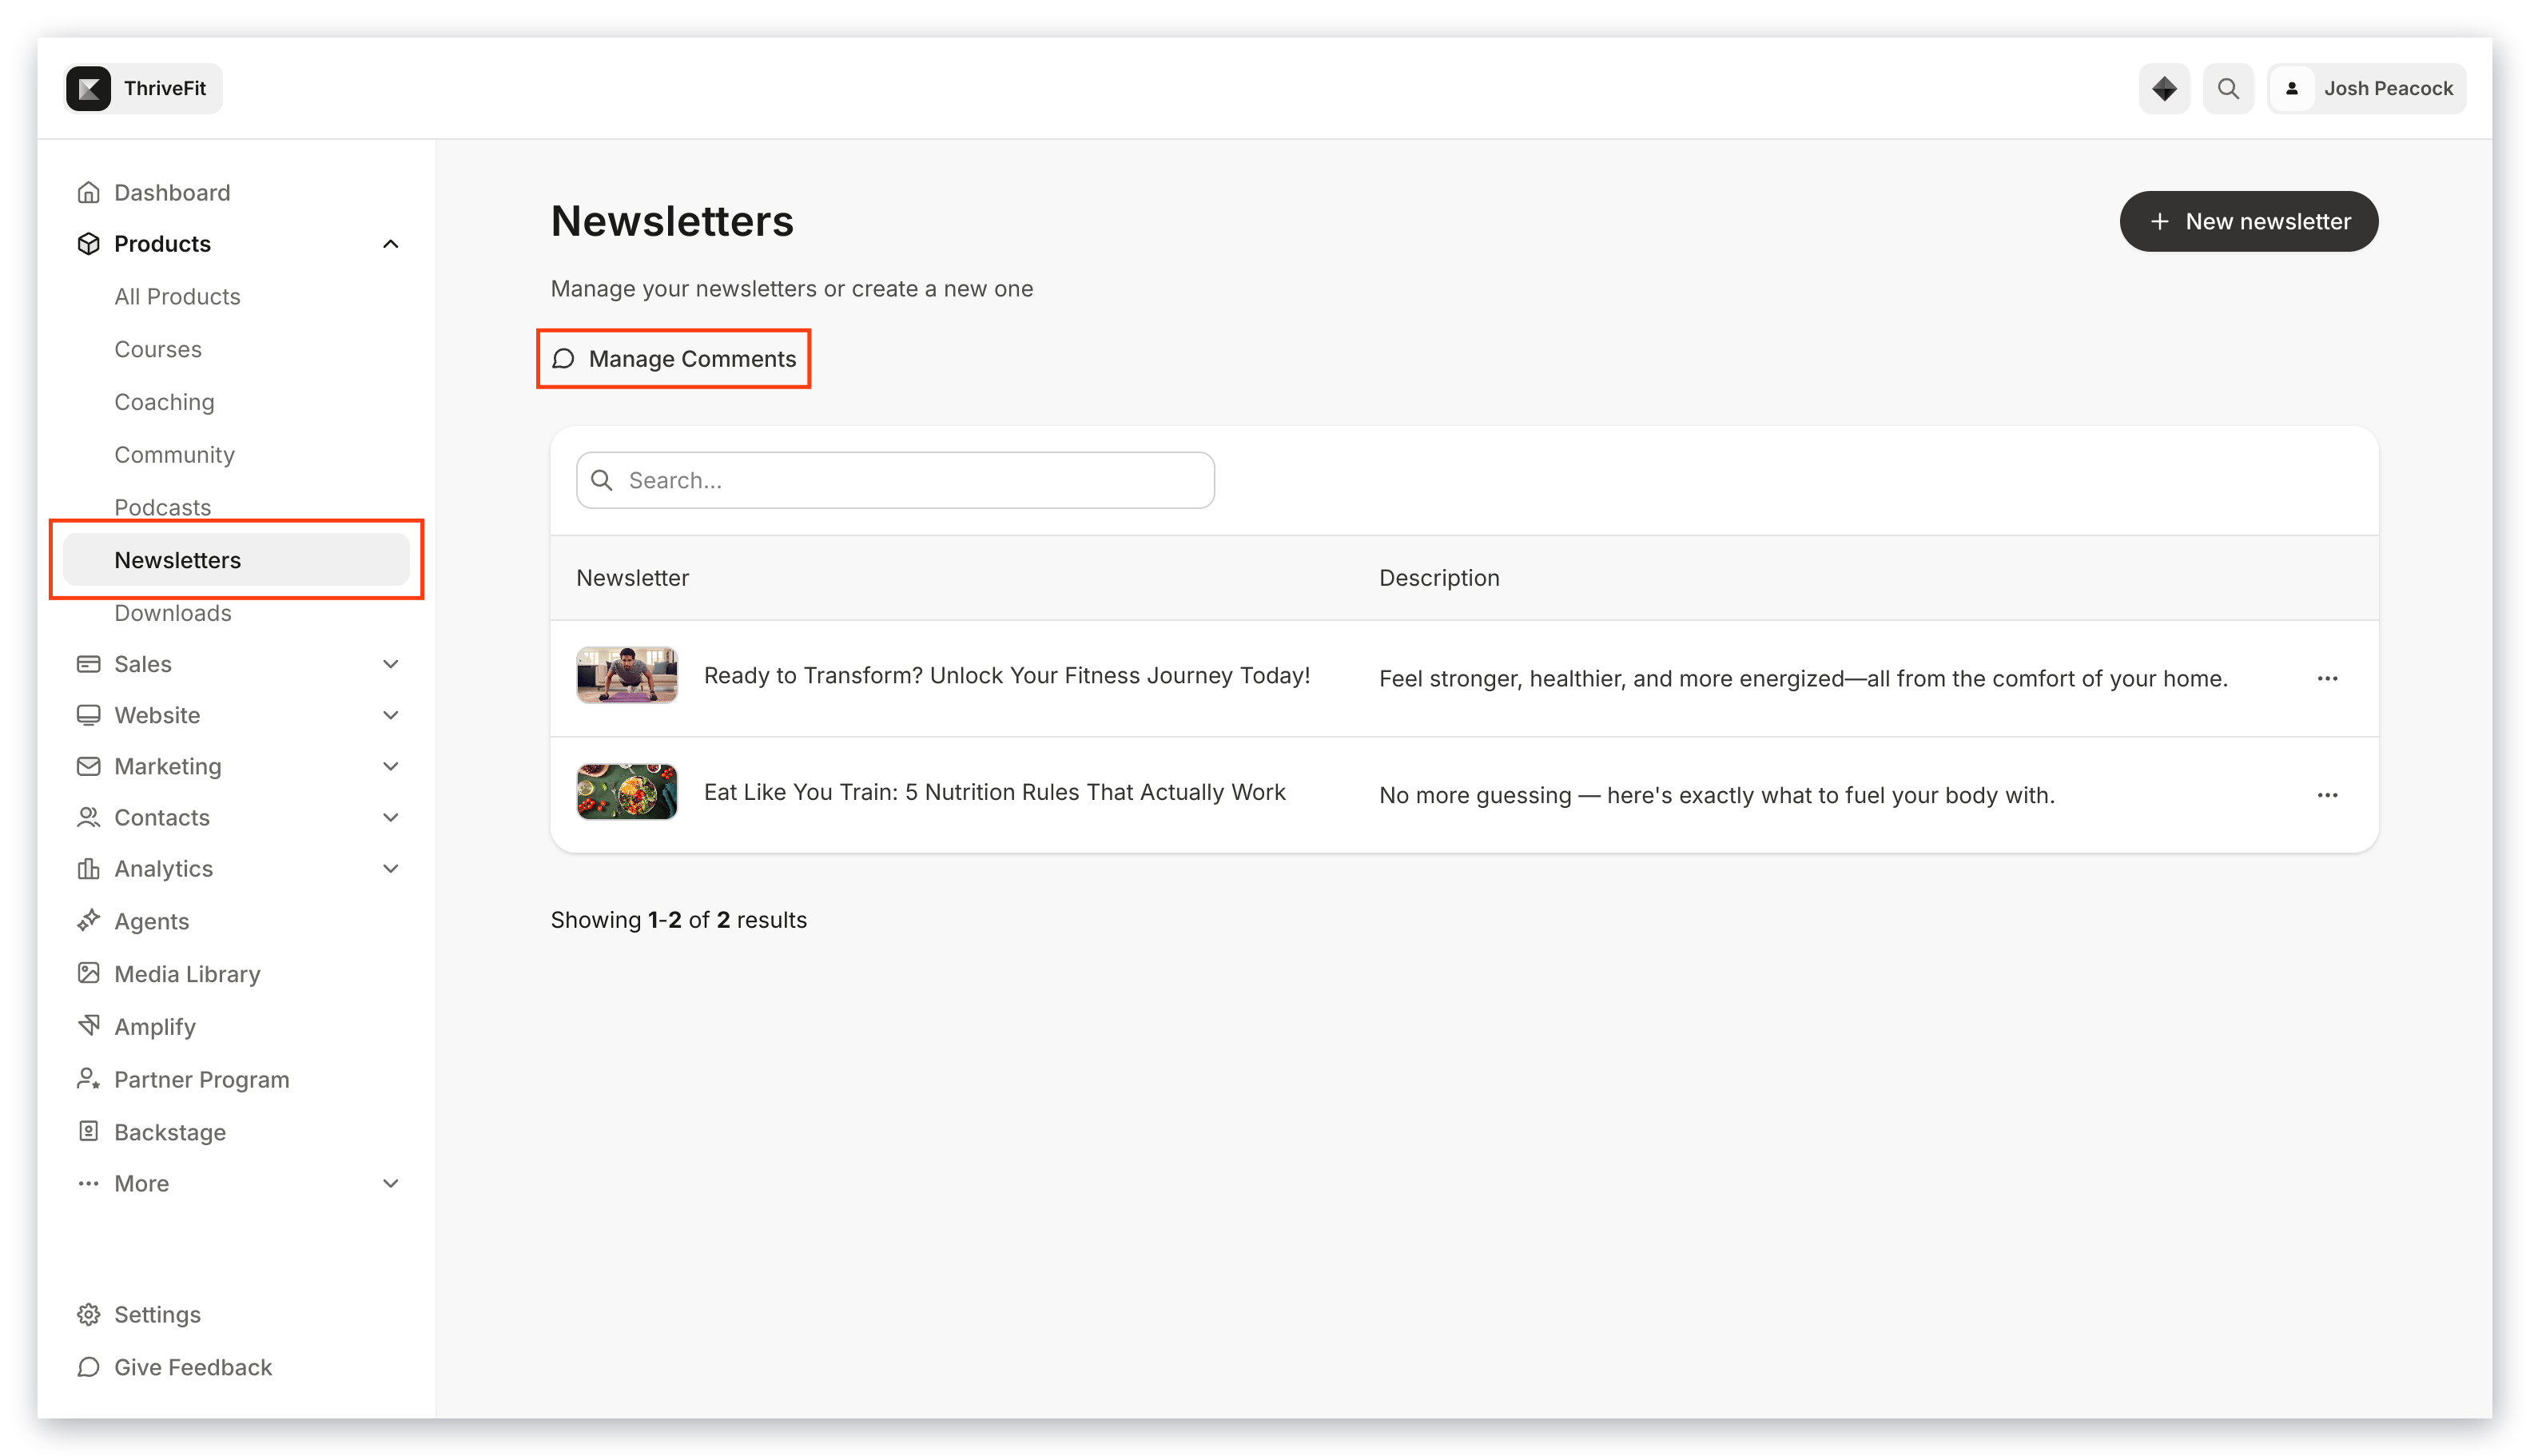Viewport: 2530px width, 1456px height.
Task: Click the Contacts people icon
Action: [x=88, y=817]
